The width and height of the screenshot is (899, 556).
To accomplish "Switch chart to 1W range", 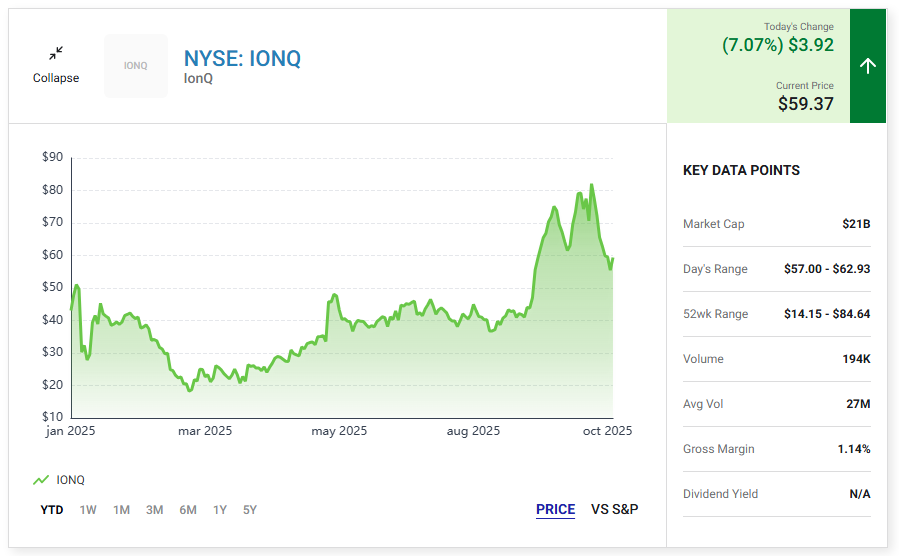I will pos(88,510).
